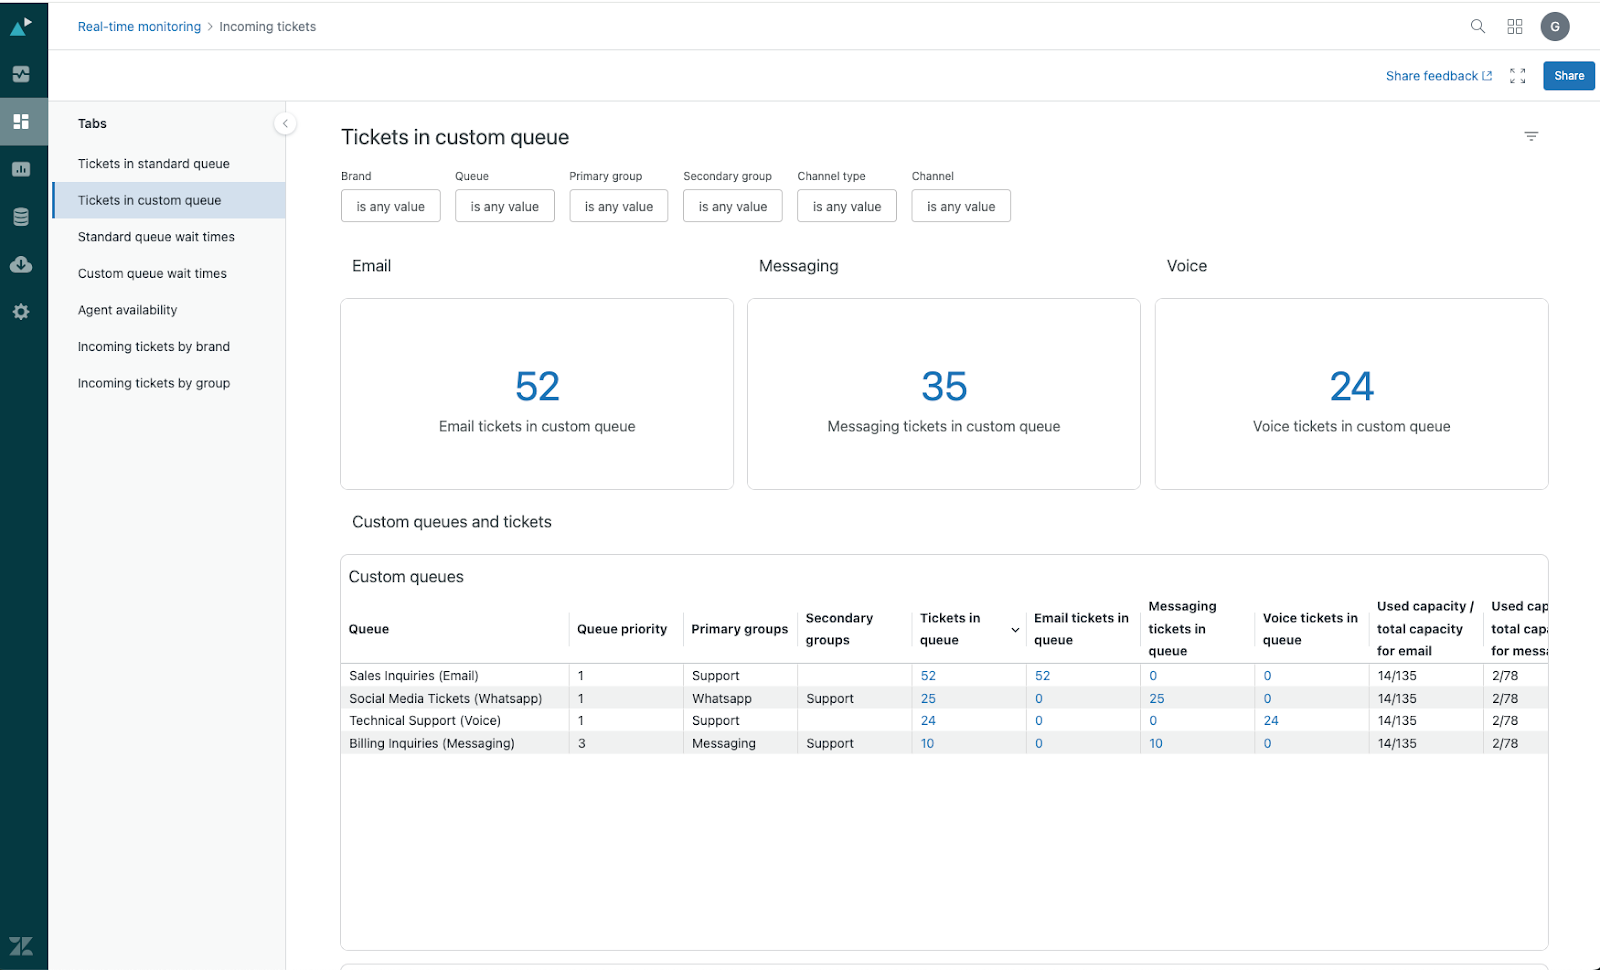This screenshot has width=1600, height=970.
Task: Click the user avatar G icon
Action: (x=1554, y=27)
